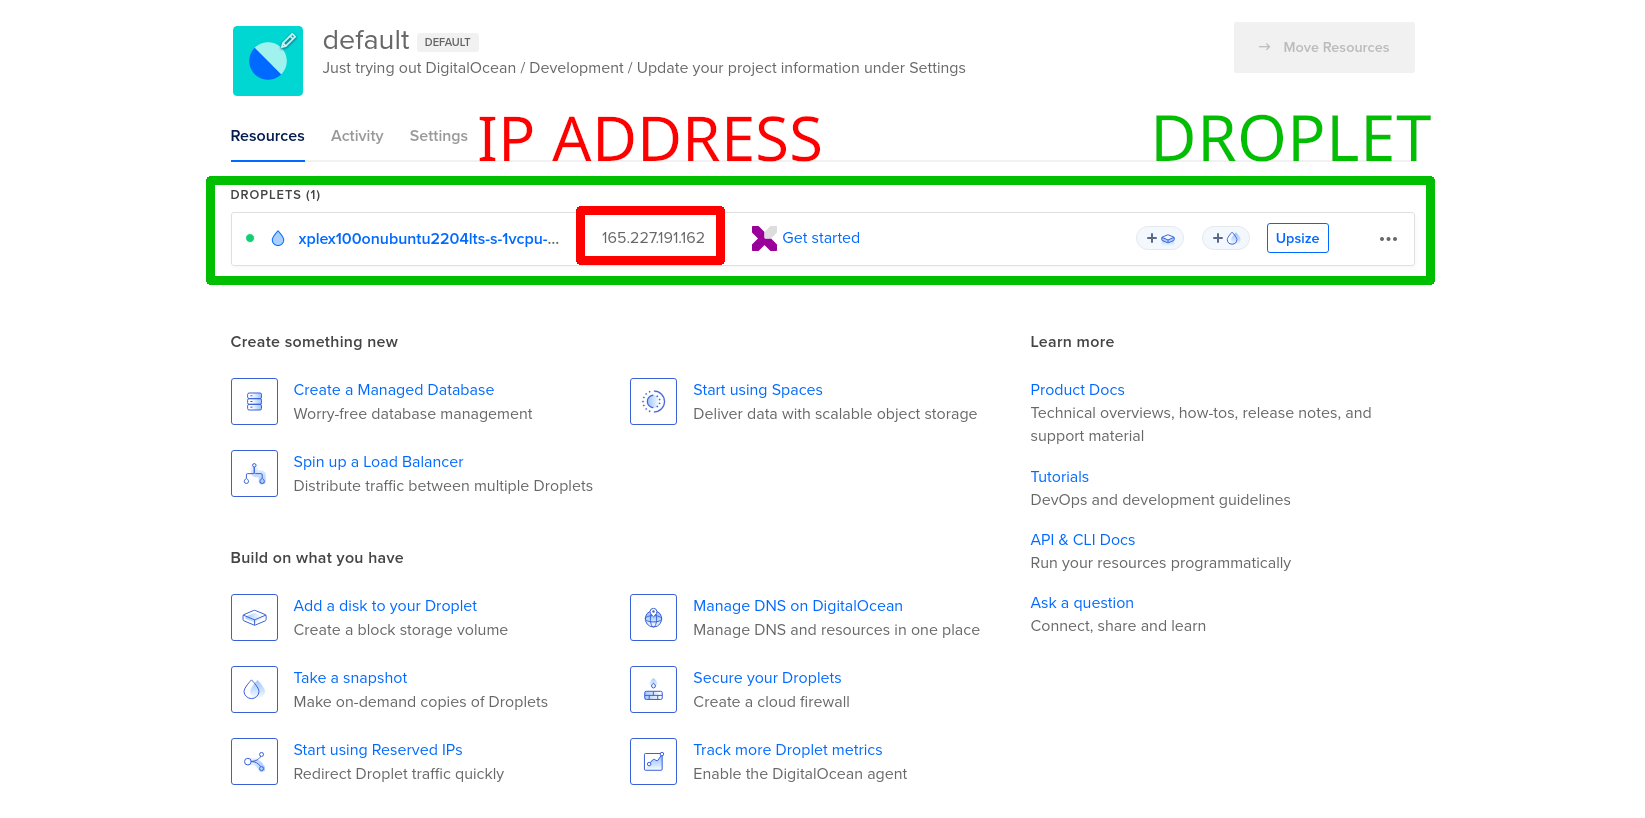This screenshot has height=818, width=1645.
Task: Open Create a Managed Database link
Action: tap(393, 390)
